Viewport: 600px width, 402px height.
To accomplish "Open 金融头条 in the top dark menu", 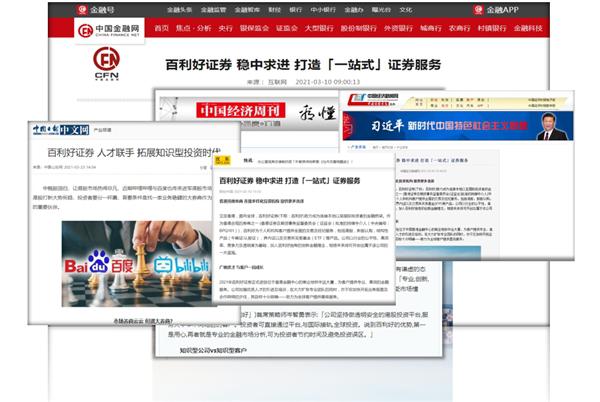I will [x=179, y=10].
